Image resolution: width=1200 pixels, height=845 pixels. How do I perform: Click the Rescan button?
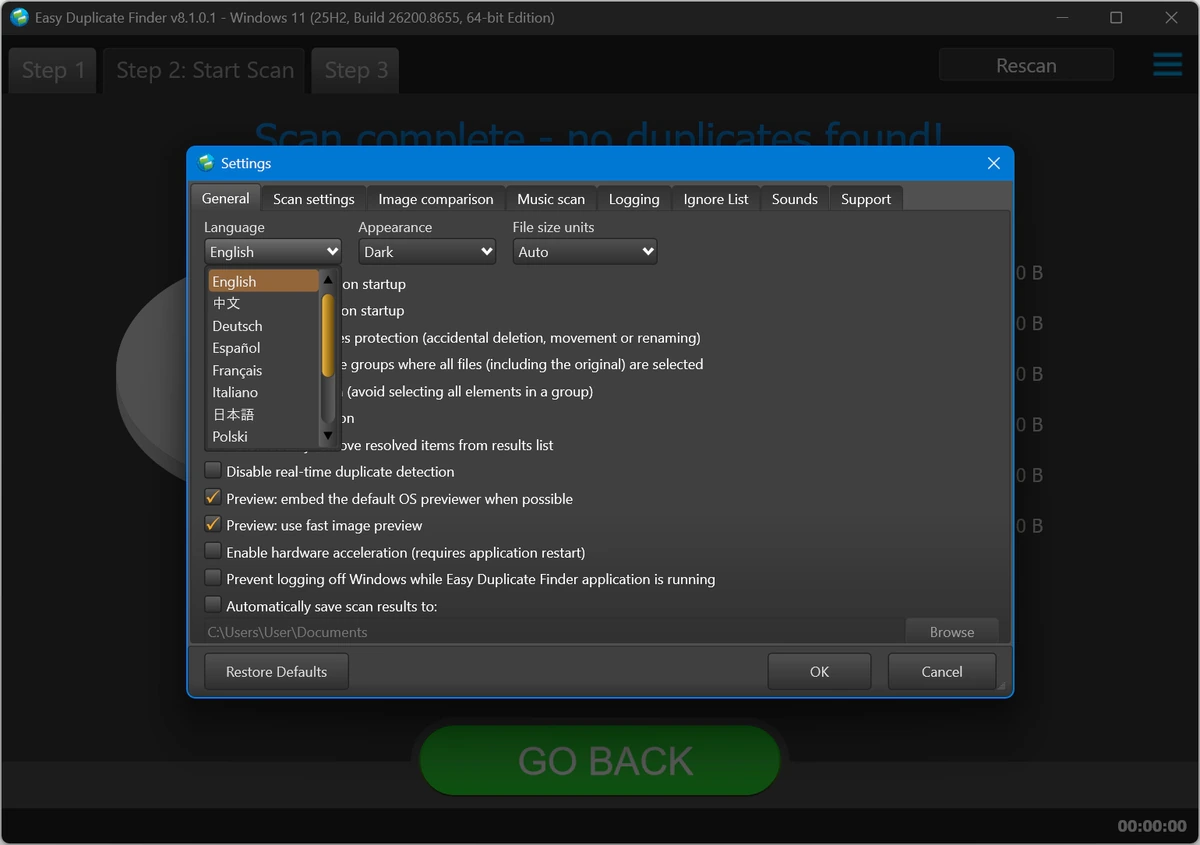1026,65
